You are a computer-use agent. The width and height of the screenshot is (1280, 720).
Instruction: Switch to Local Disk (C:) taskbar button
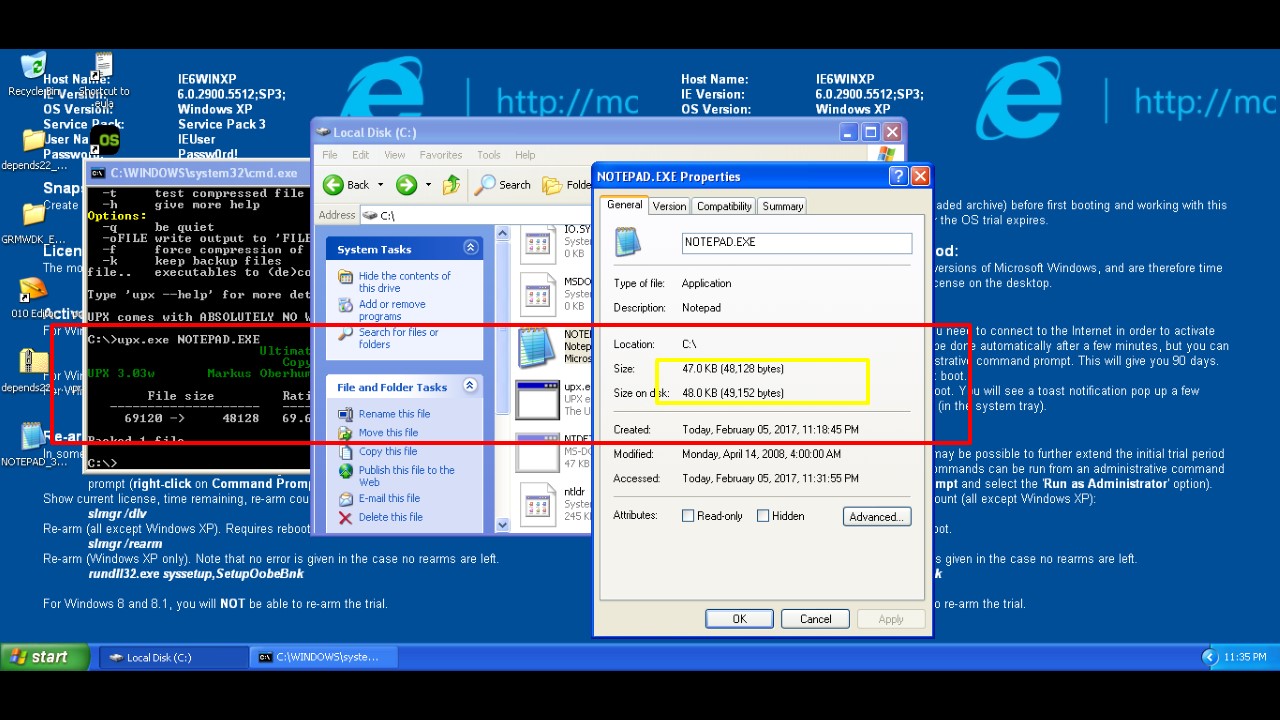click(173, 657)
